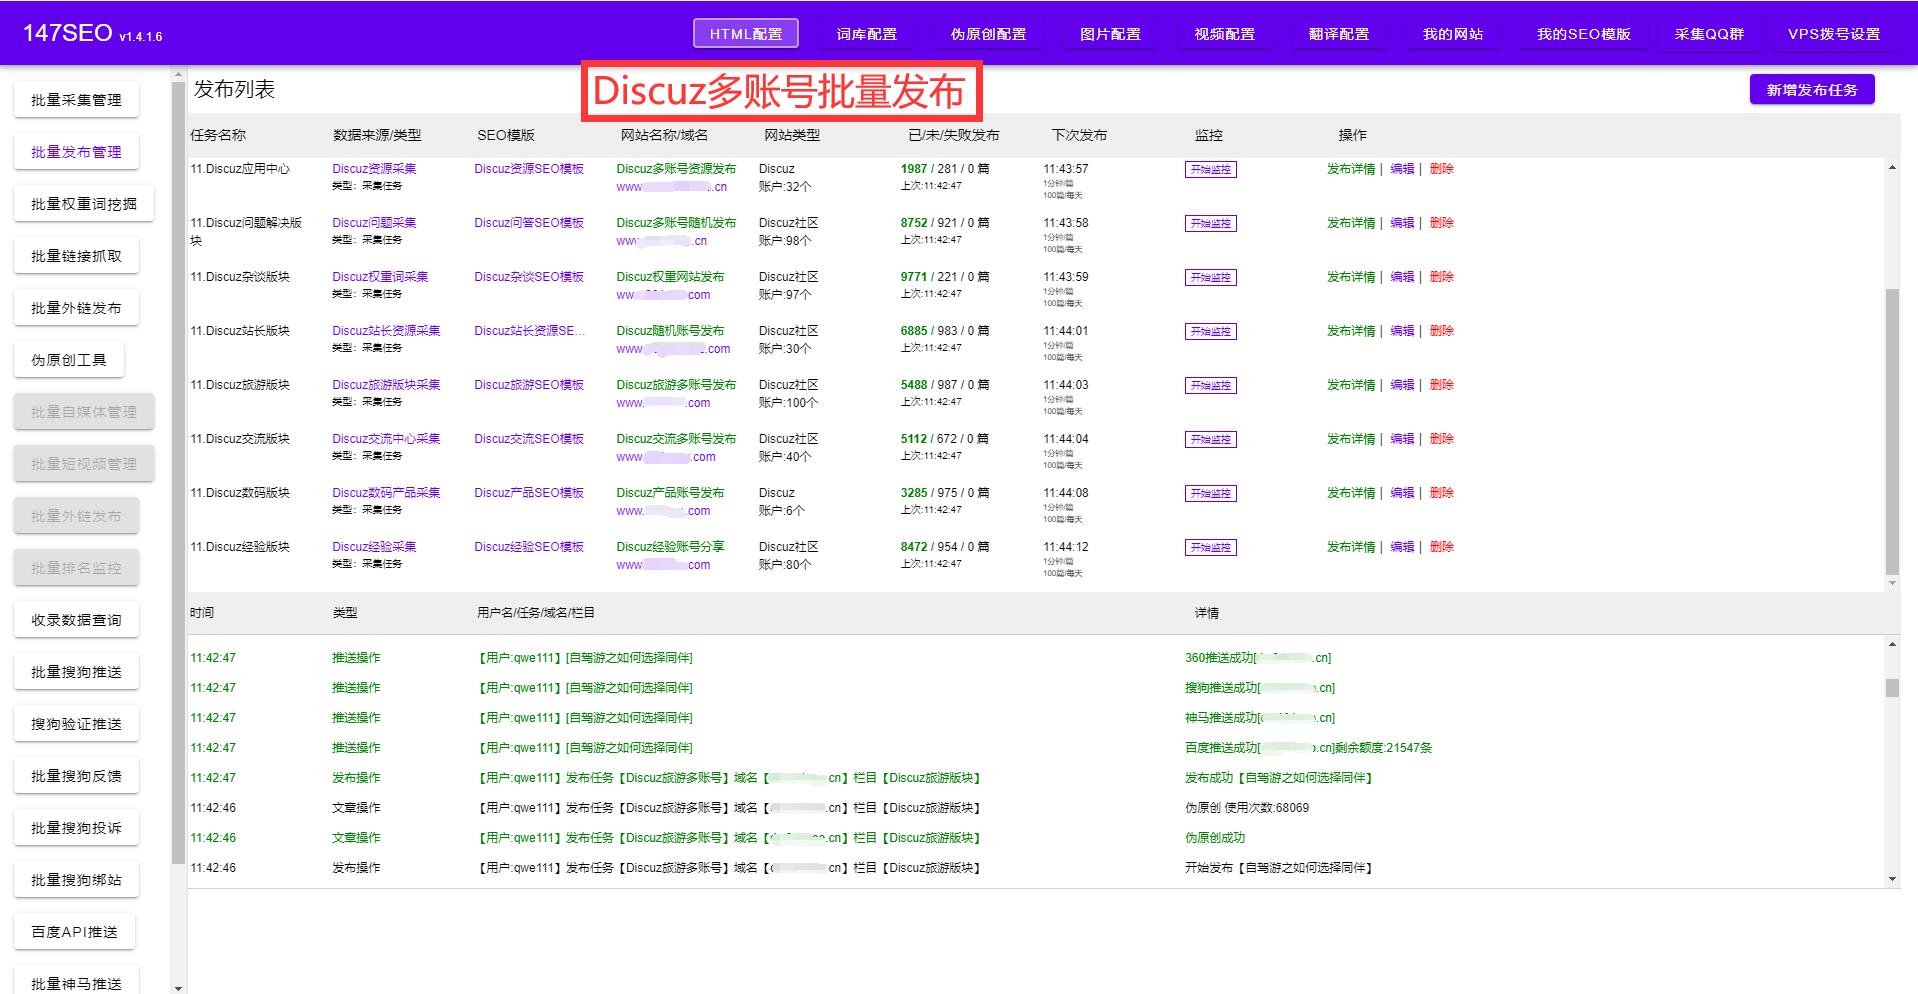Open Discuz资源采集 data source link

374,169
